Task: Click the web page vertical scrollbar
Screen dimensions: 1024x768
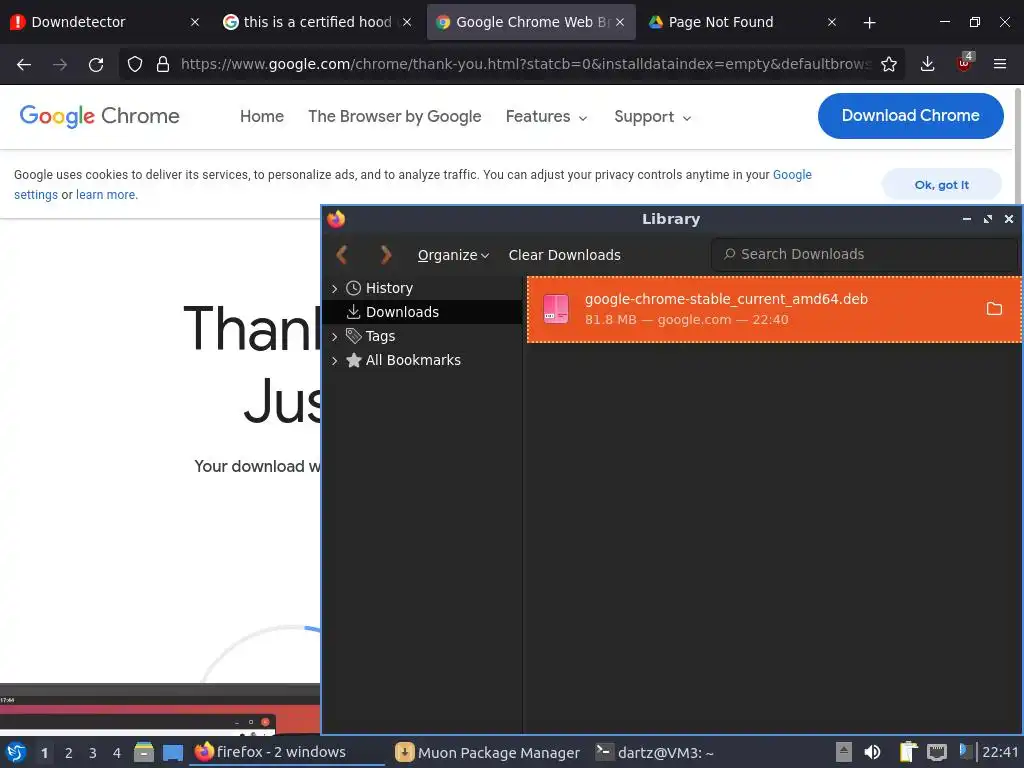Action: click(1018, 145)
